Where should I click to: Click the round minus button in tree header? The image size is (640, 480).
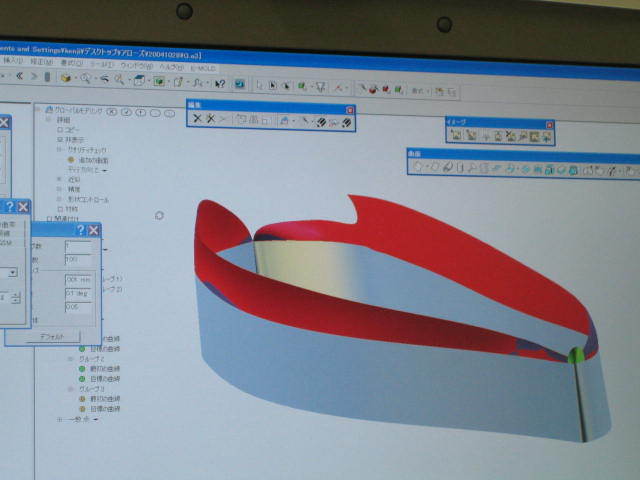(x=155, y=113)
